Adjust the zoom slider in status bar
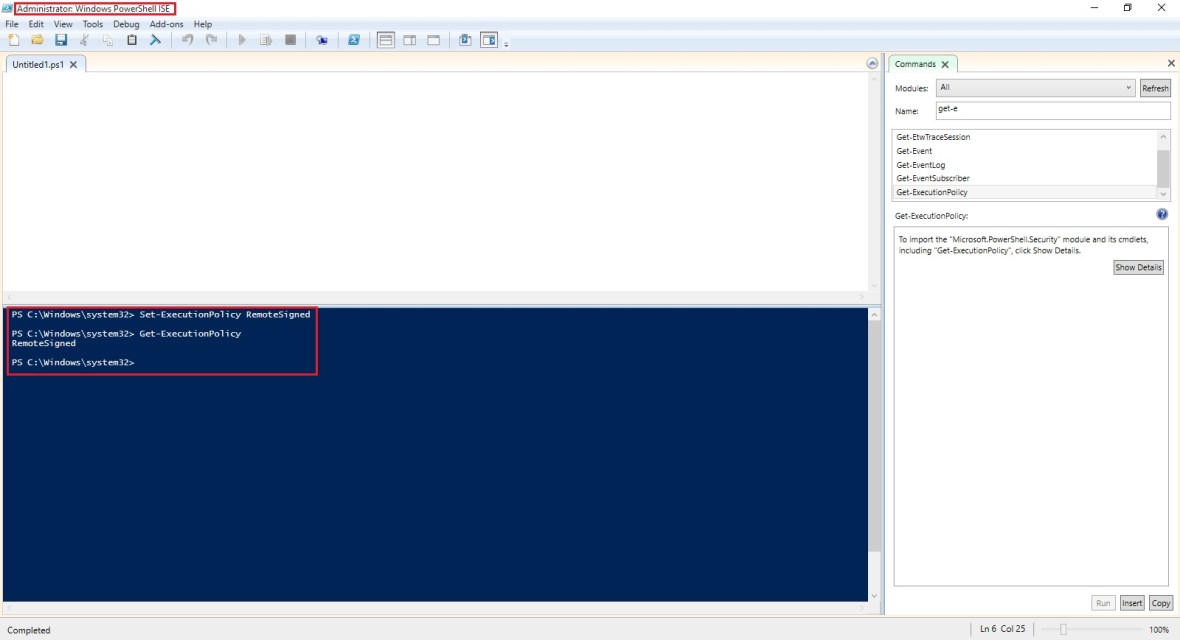The image size is (1180, 640). tap(1063, 629)
